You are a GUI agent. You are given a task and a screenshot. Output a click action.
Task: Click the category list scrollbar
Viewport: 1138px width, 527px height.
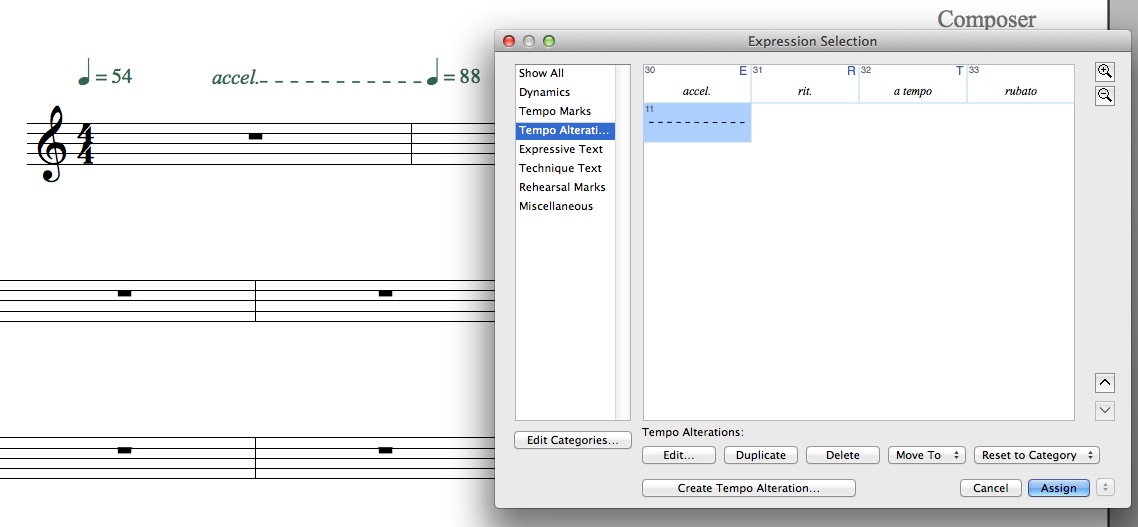[x=623, y=242]
